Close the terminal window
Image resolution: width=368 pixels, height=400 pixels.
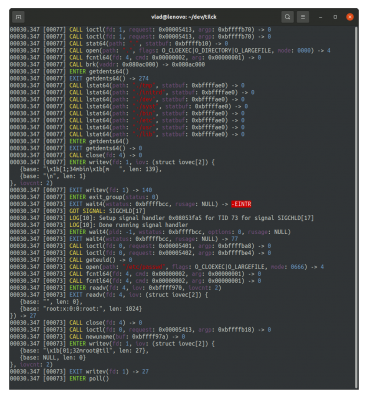coord(350,17)
